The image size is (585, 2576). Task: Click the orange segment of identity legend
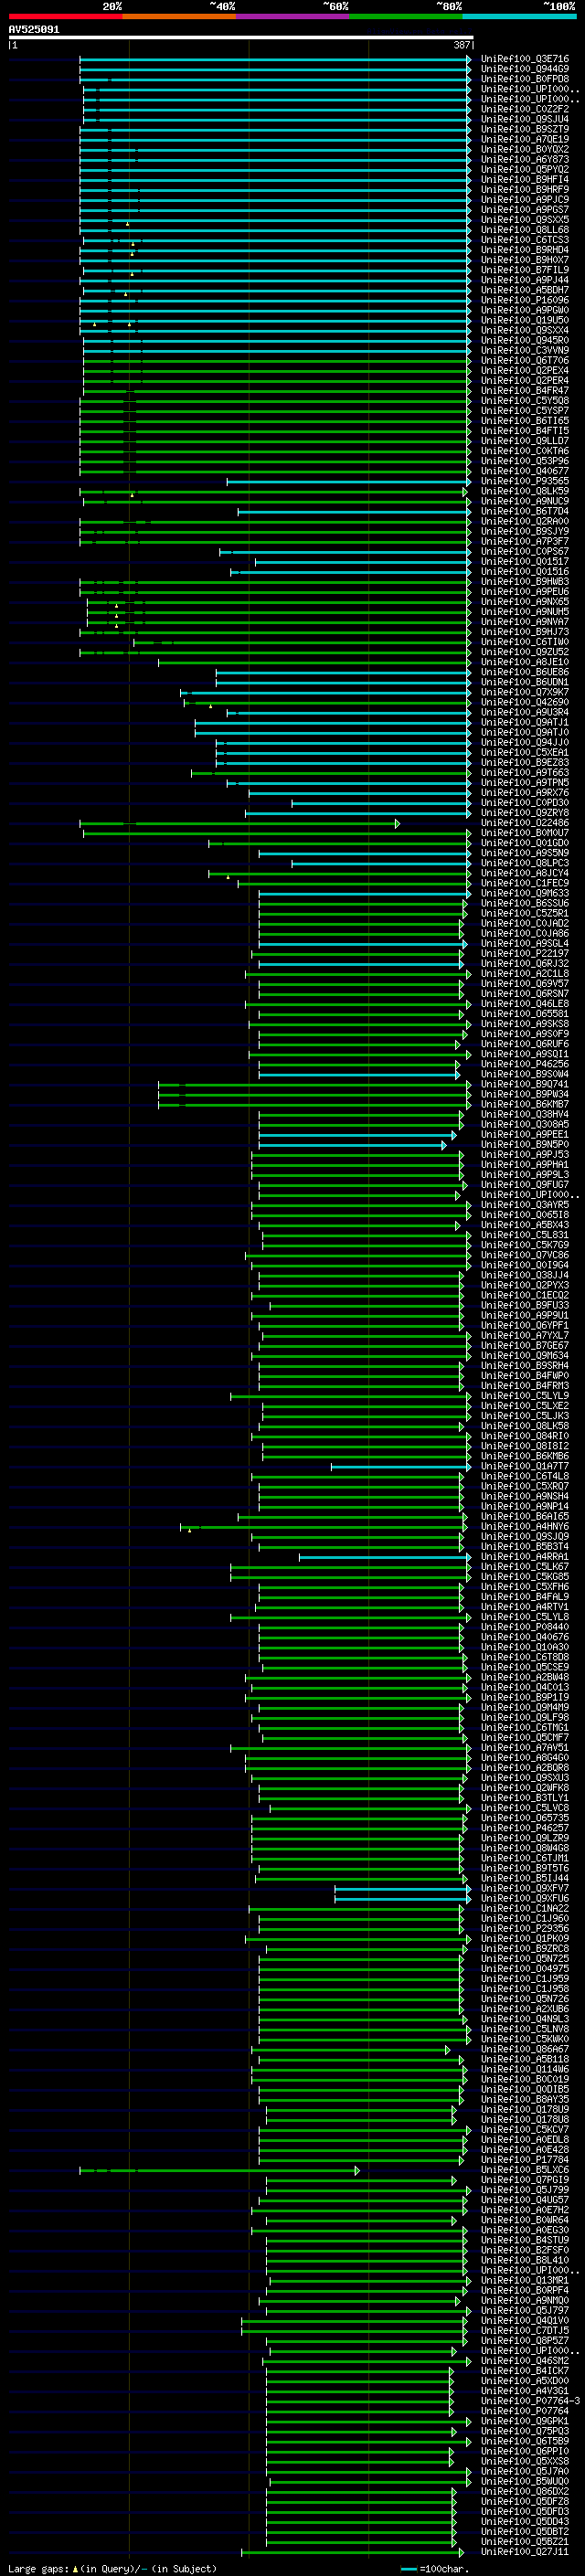pyautogui.click(x=179, y=17)
